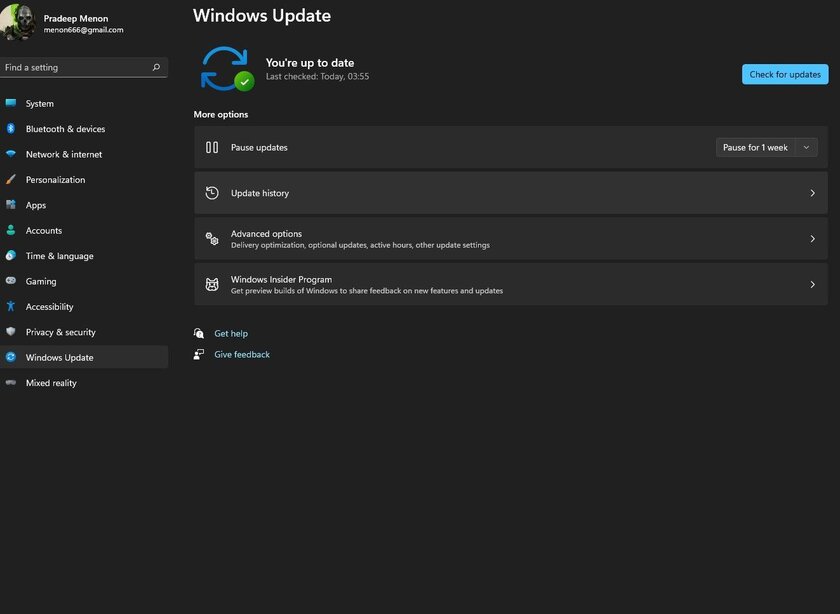840x614 pixels.
Task: Select Privacy & security in sidebar
Action: click(x=84, y=332)
